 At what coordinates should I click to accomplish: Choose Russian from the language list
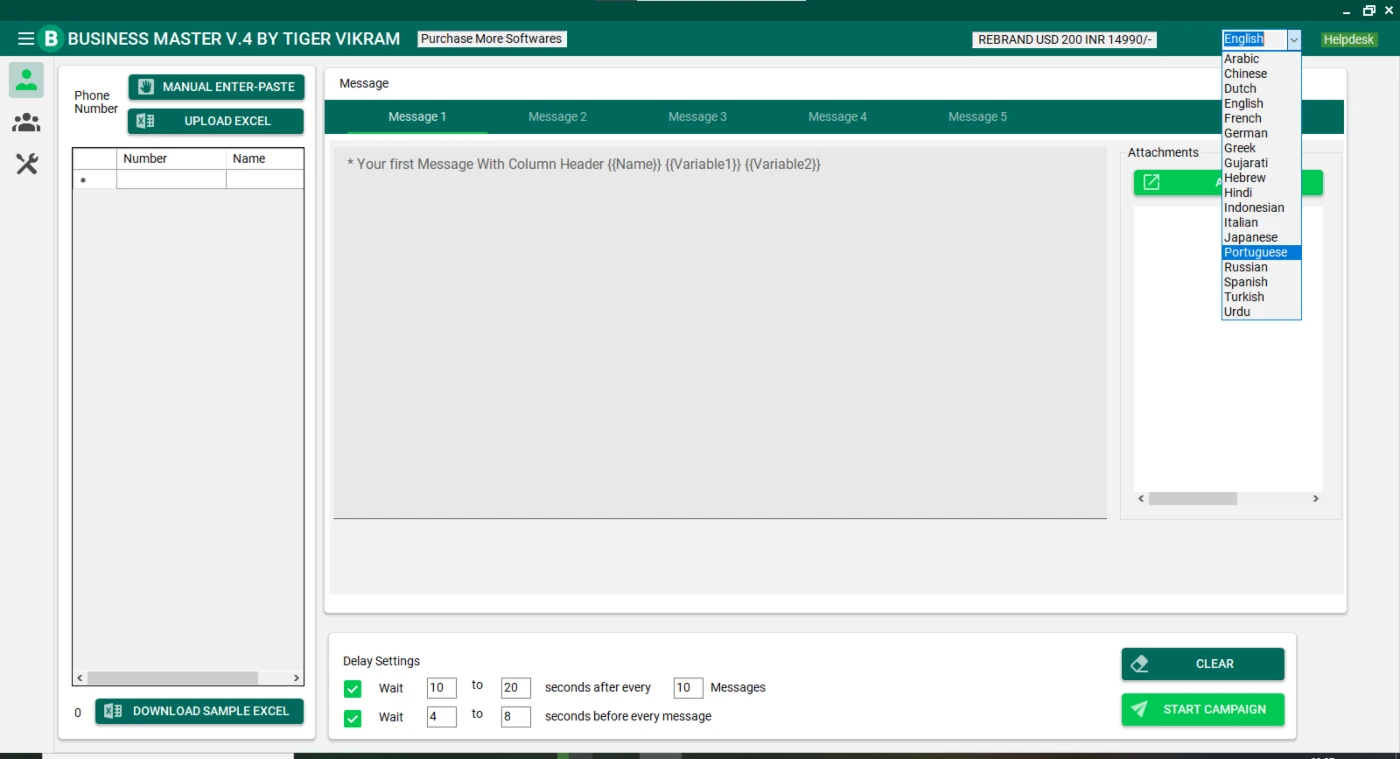[1261, 267]
